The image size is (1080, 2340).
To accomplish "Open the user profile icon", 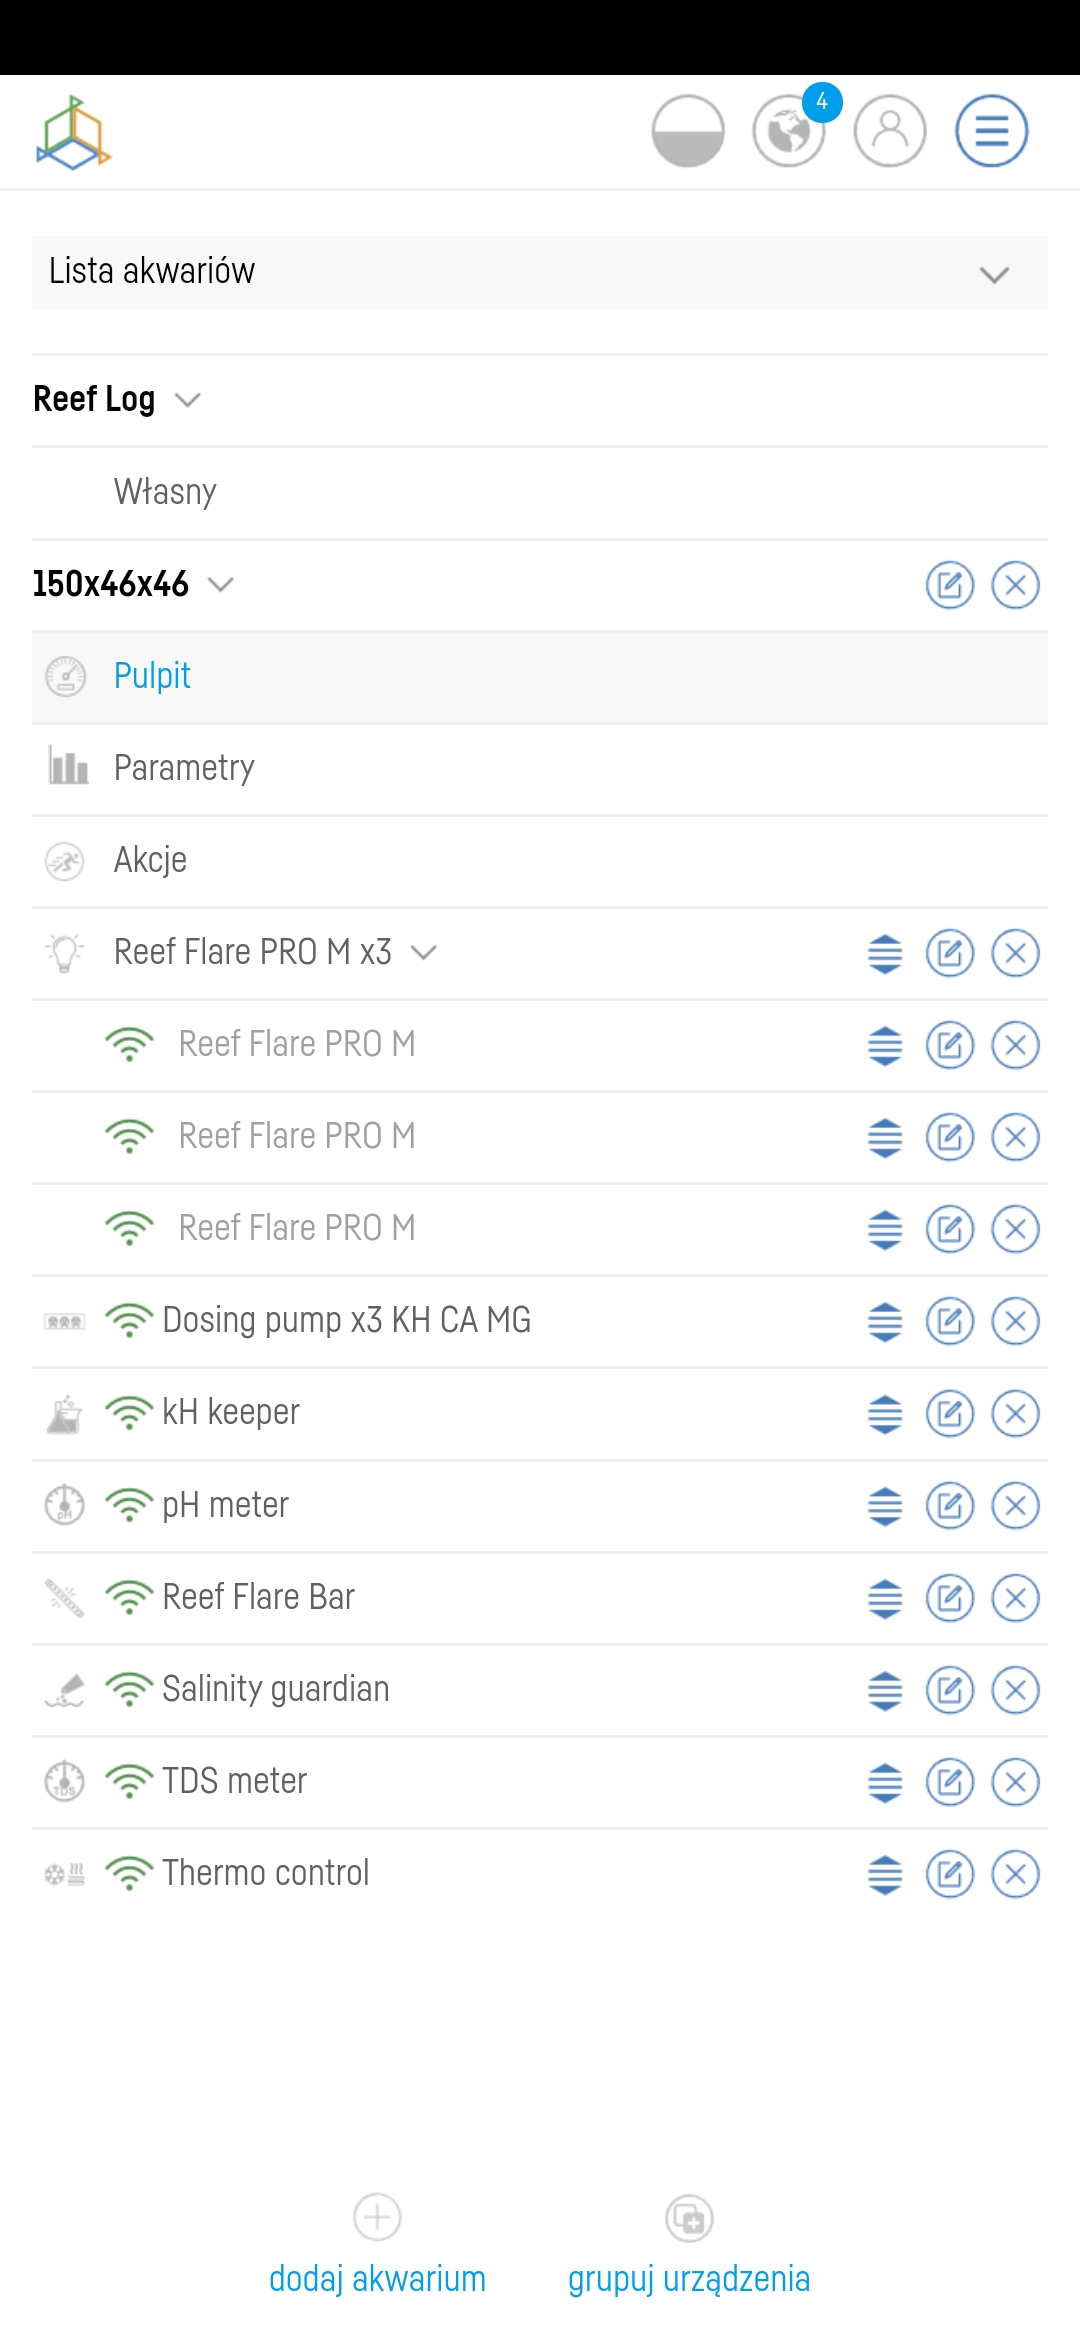I will click(x=889, y=131).
